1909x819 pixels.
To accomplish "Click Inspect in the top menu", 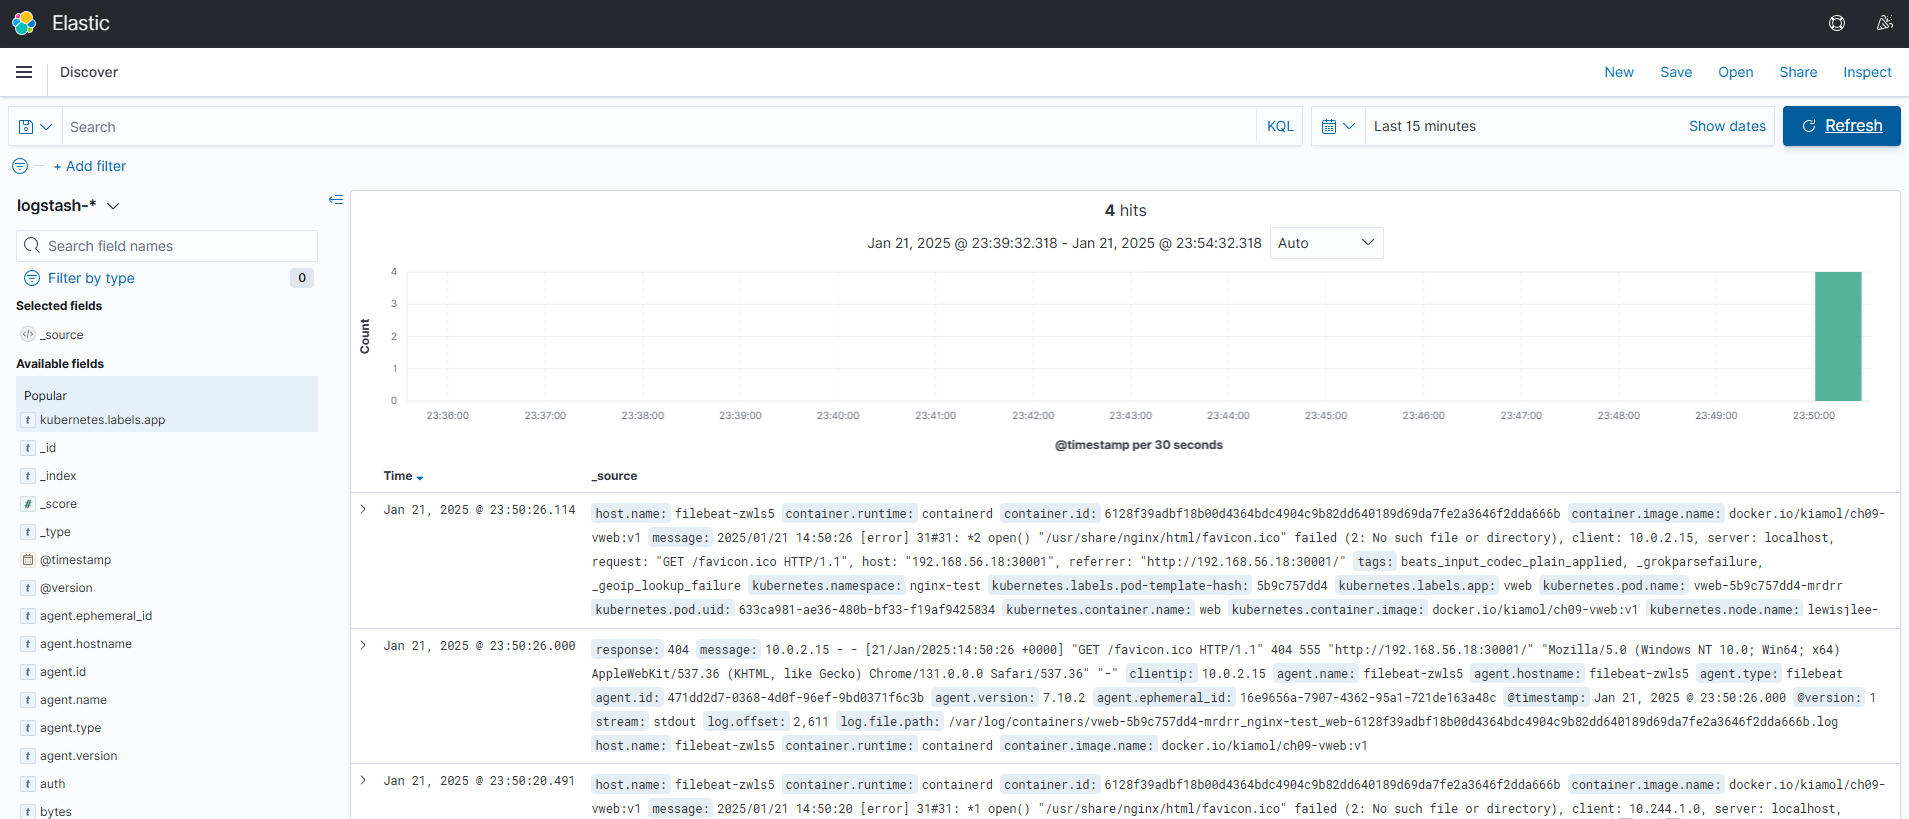I will [x=1867, y=72].
